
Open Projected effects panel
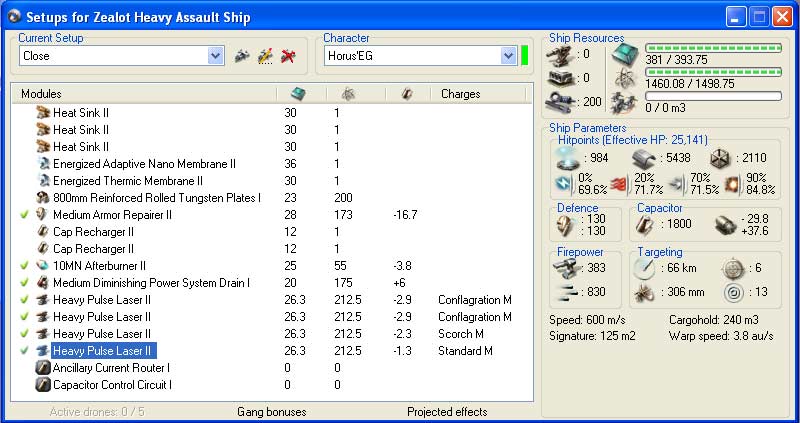(x=449, y=411)
